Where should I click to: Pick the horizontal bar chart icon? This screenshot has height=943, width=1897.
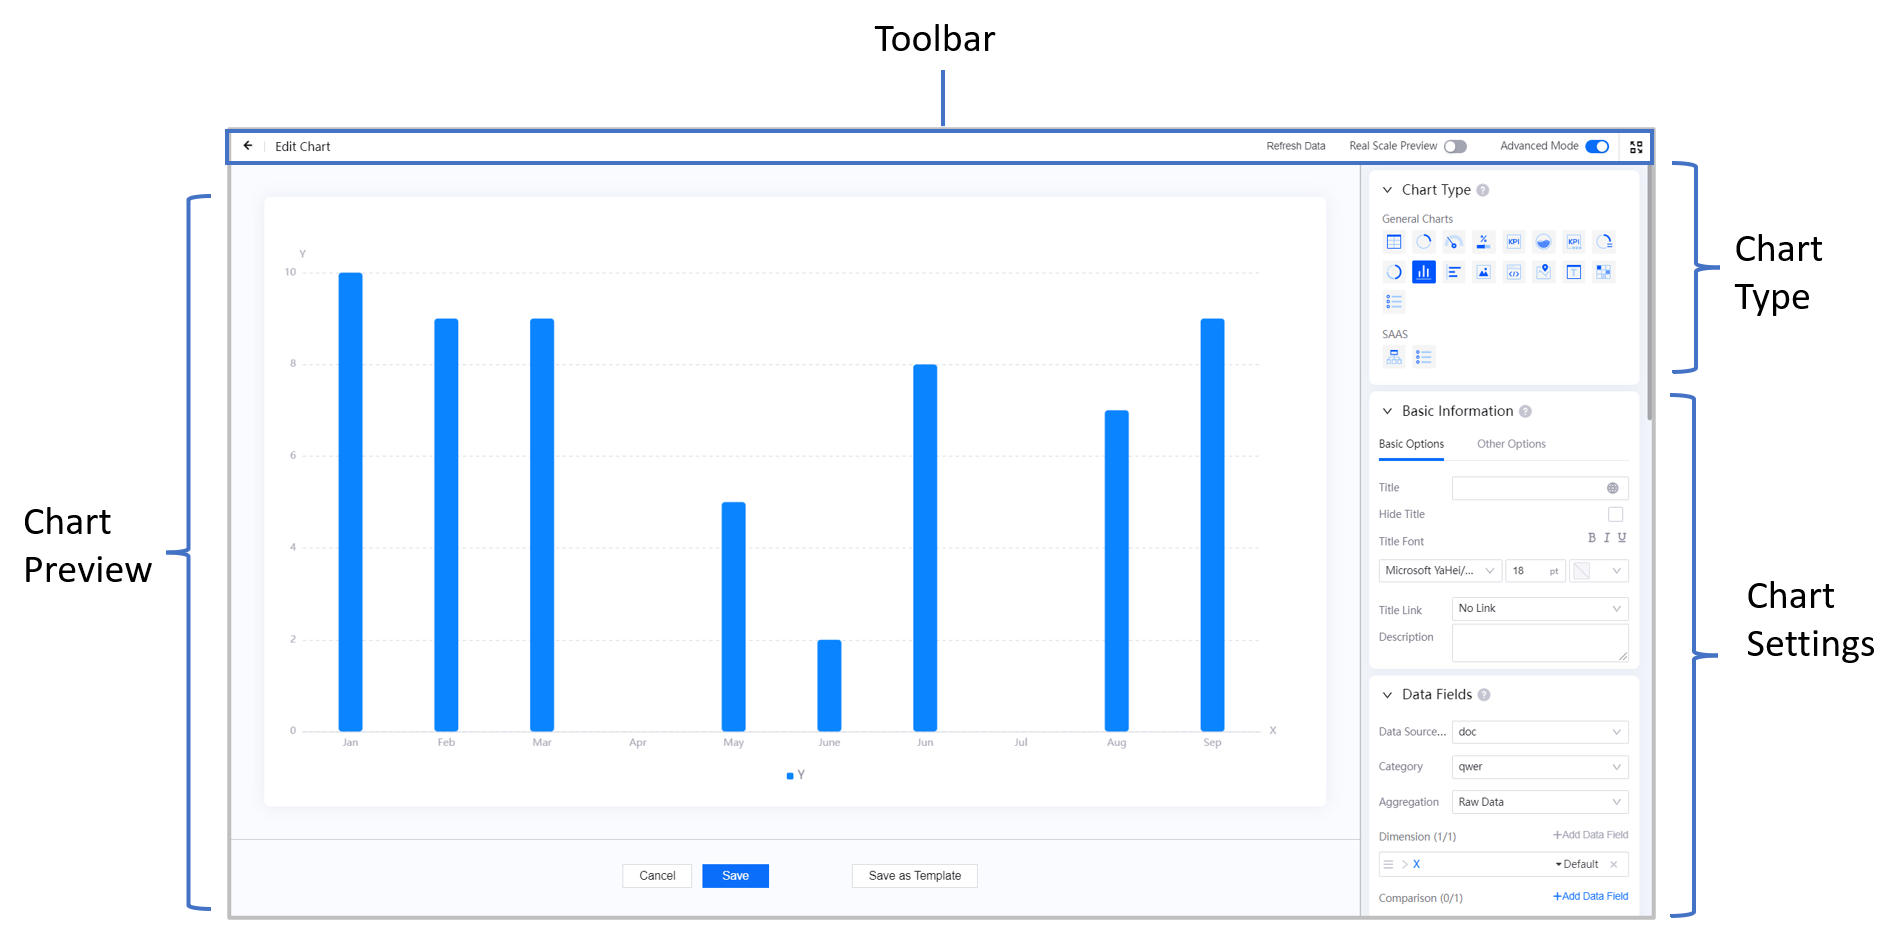coord(1453,272)
